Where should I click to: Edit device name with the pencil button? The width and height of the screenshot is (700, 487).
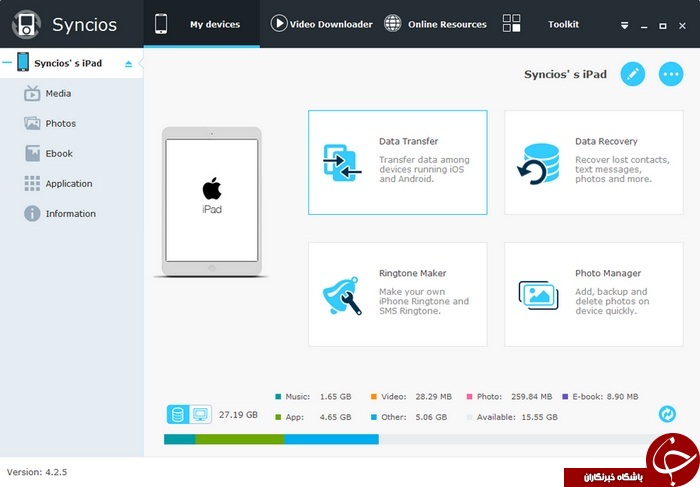633,74
